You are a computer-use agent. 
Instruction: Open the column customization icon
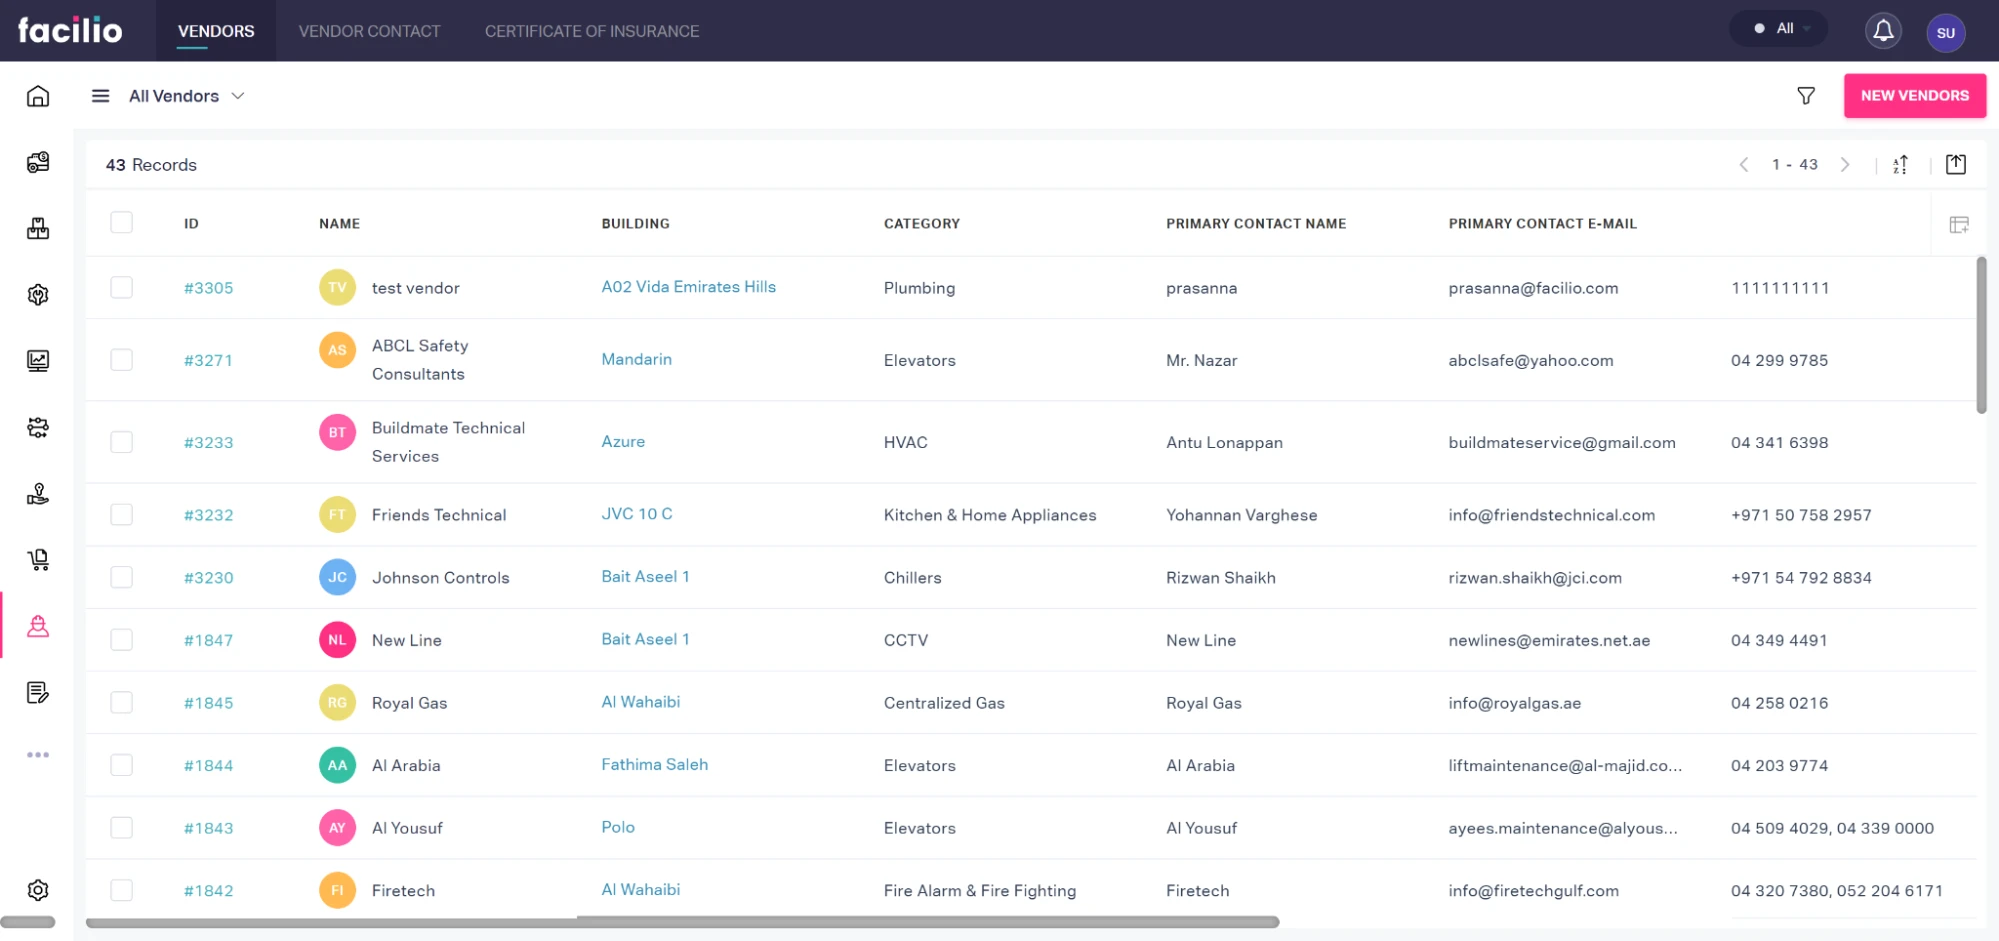click(x=1958, y=225)
